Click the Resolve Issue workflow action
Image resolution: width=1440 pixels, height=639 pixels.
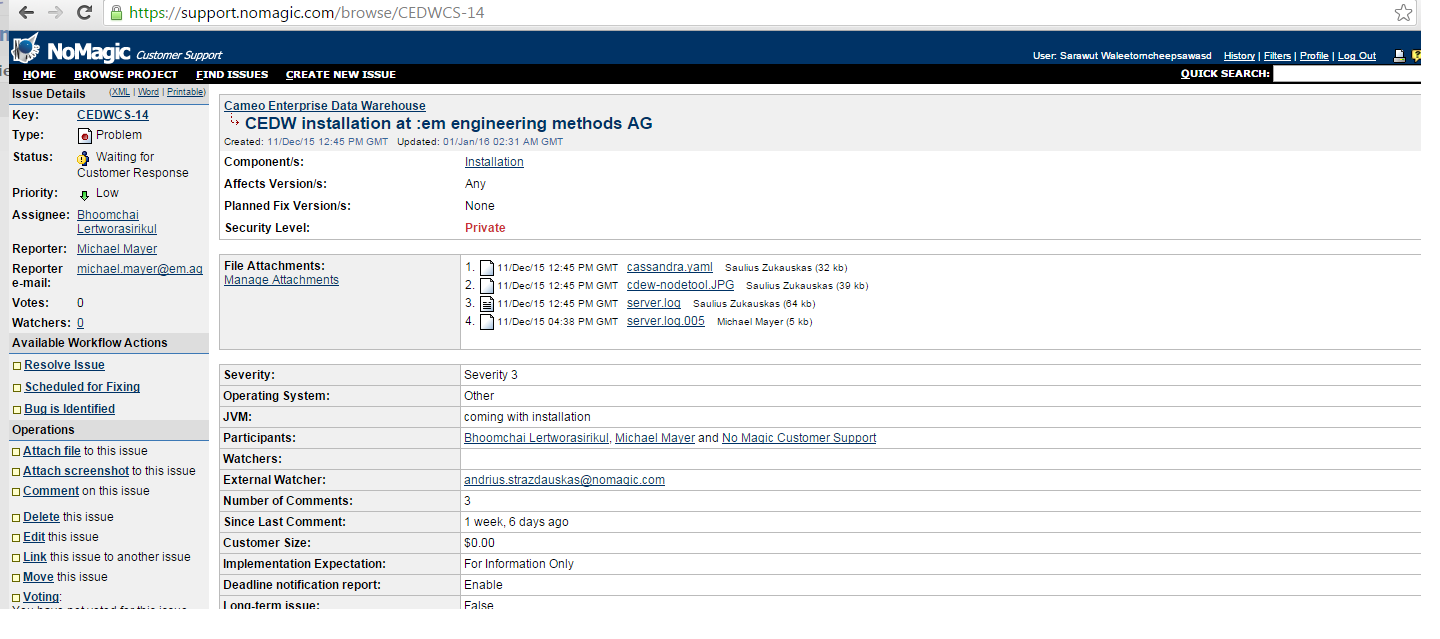(64, 365)
